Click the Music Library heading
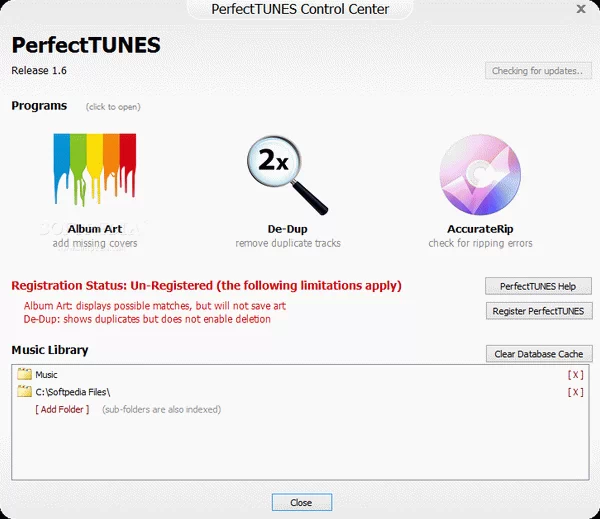Image resolution: width=600 pixels, height=519 pixels. click(50, 350)
